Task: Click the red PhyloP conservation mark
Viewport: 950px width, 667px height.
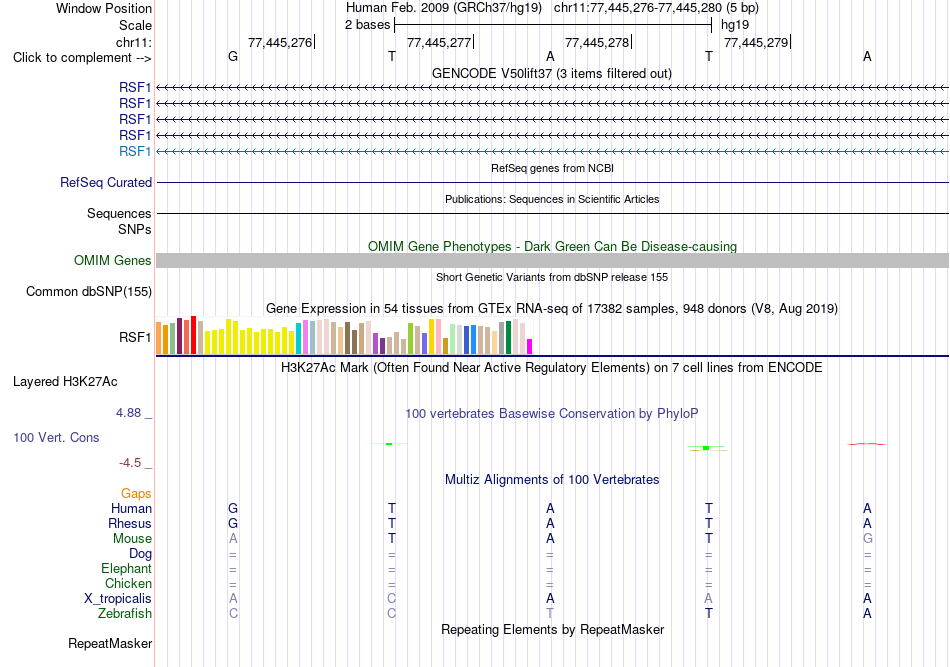Action: click(x=867, y=444)
